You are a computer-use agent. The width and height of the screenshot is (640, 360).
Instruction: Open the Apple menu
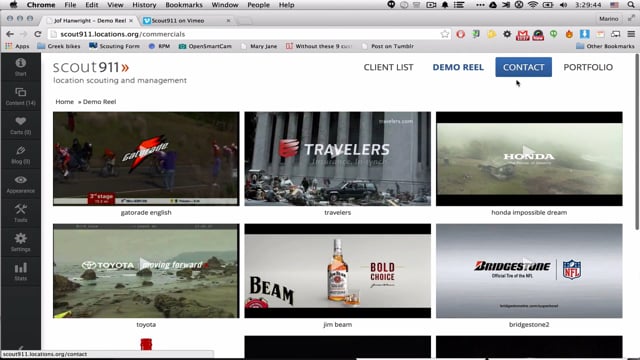click(x=13, y=5)
